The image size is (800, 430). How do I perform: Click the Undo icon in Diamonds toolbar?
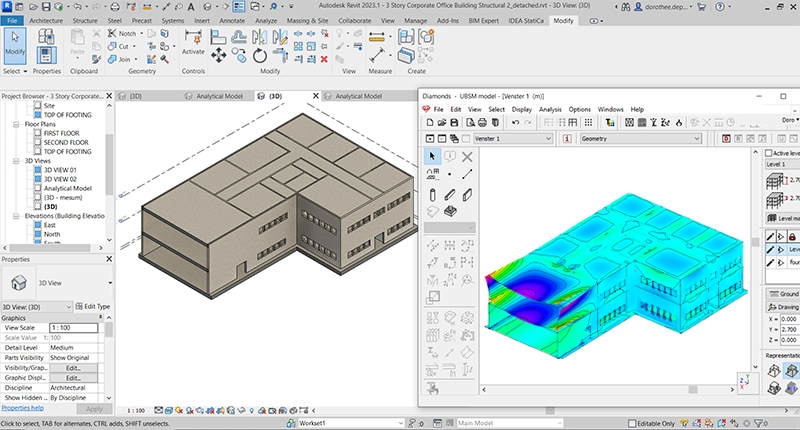516,122
